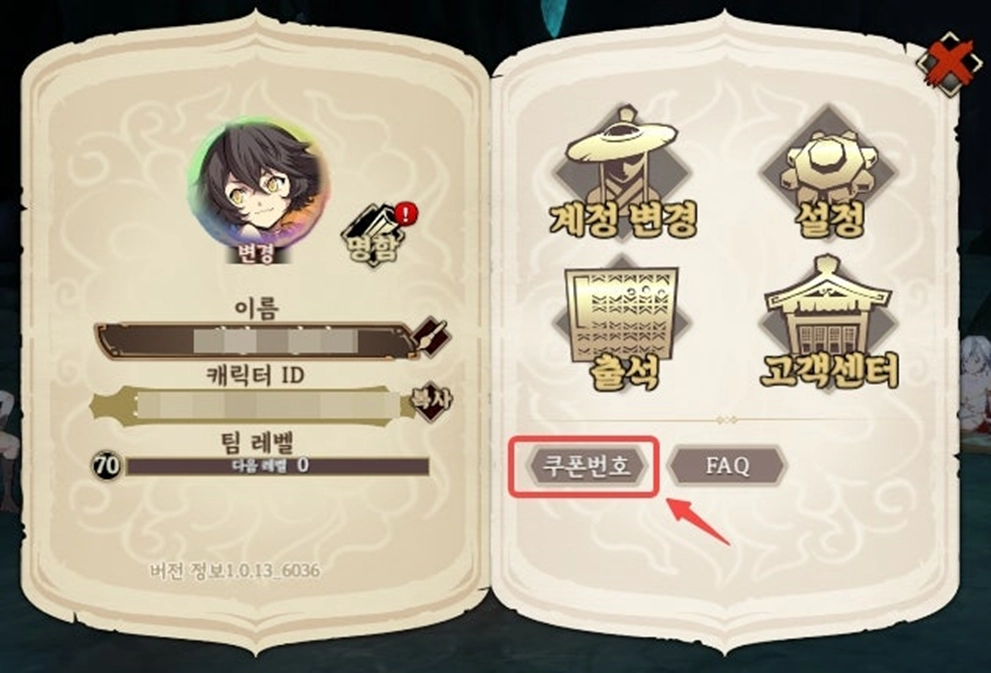
Task: Click the 팀 레벨 progress bar
Action: point(277,466)
